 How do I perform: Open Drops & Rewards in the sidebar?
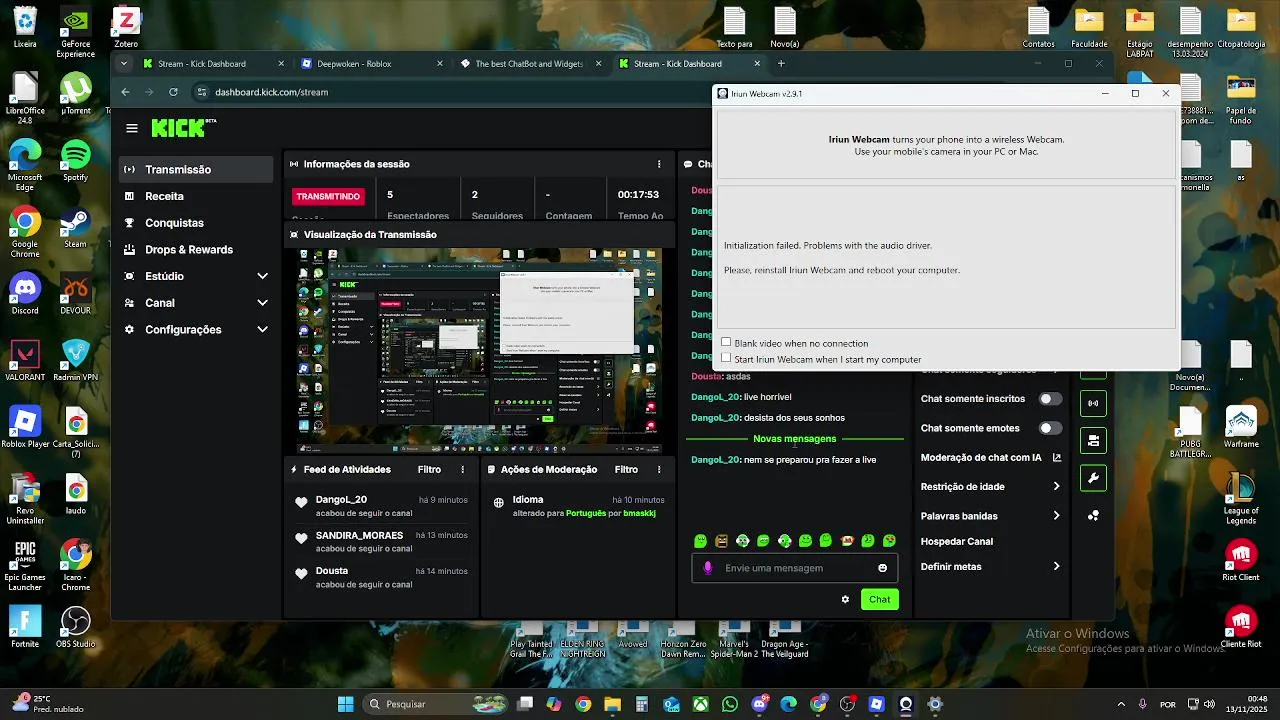[x=195, y=250]
